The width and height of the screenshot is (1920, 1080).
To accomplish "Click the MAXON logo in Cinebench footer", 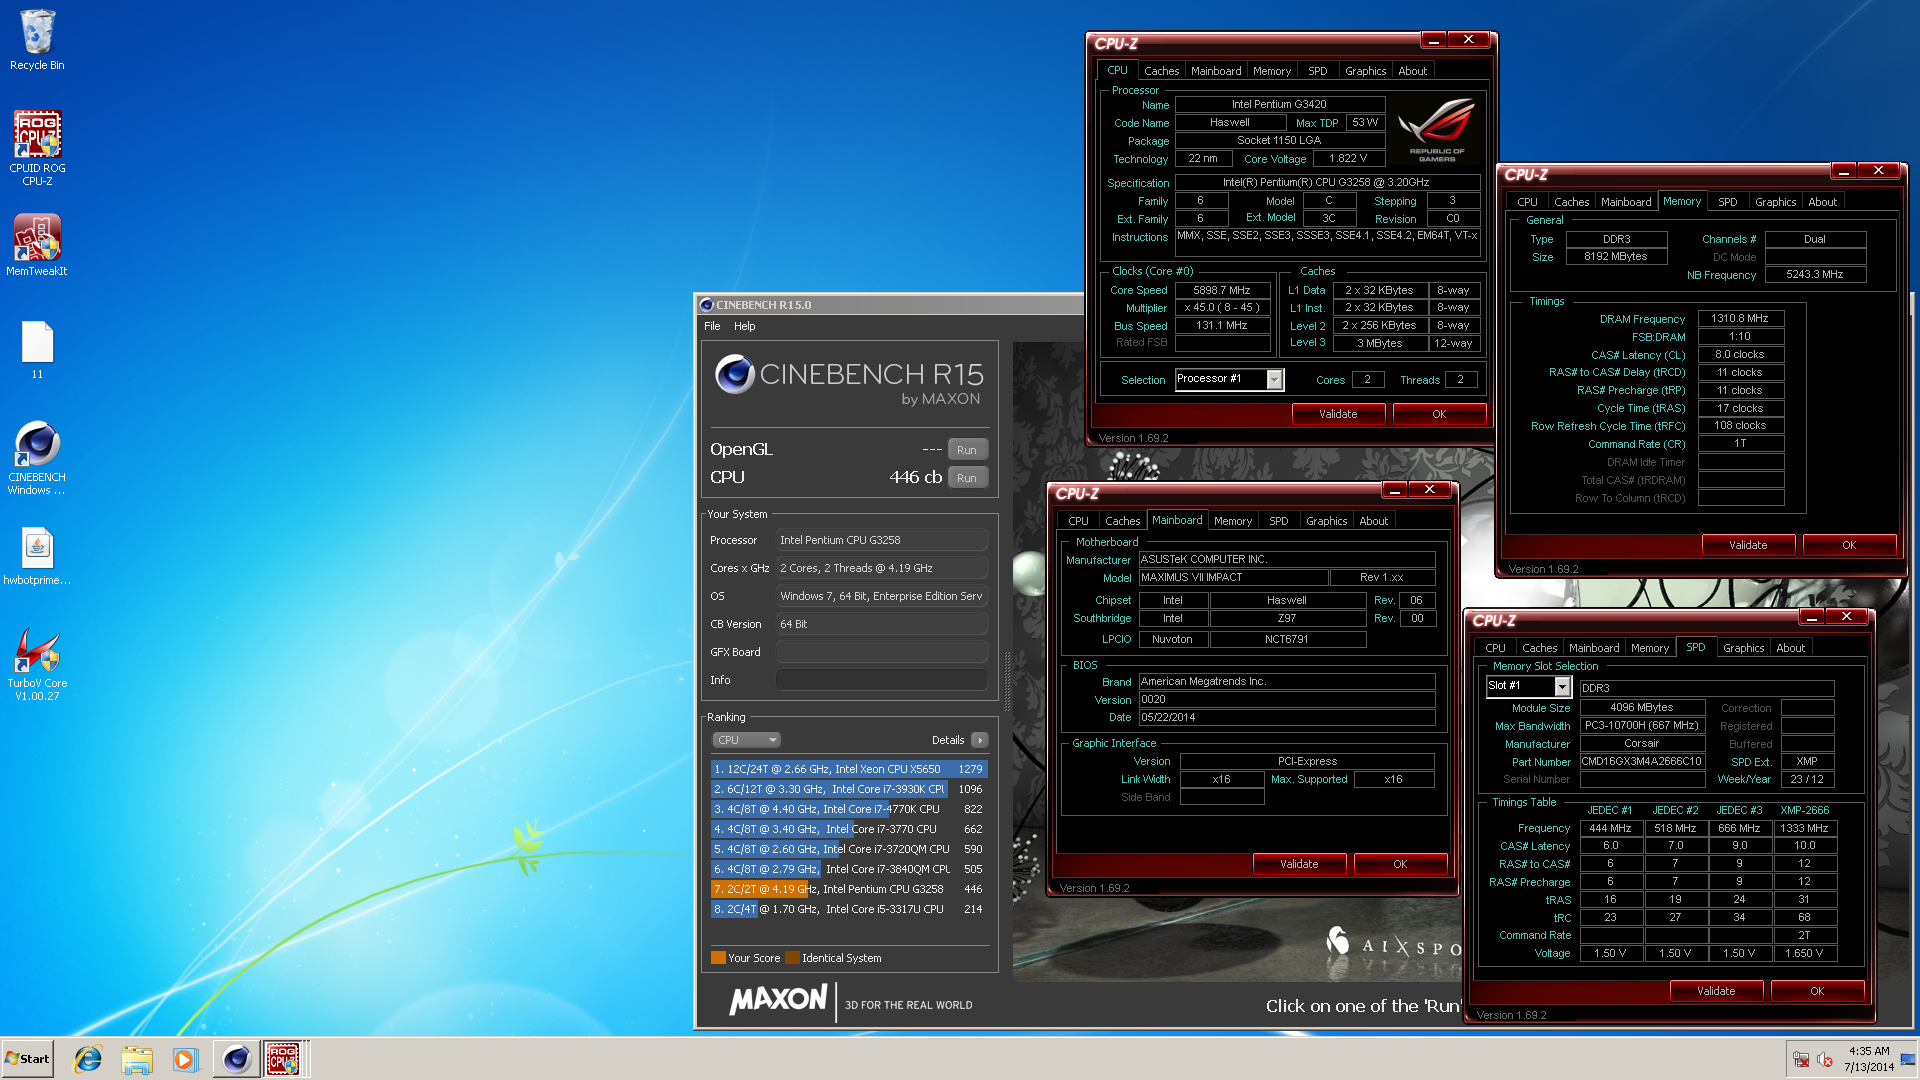I will [778, 1000].
